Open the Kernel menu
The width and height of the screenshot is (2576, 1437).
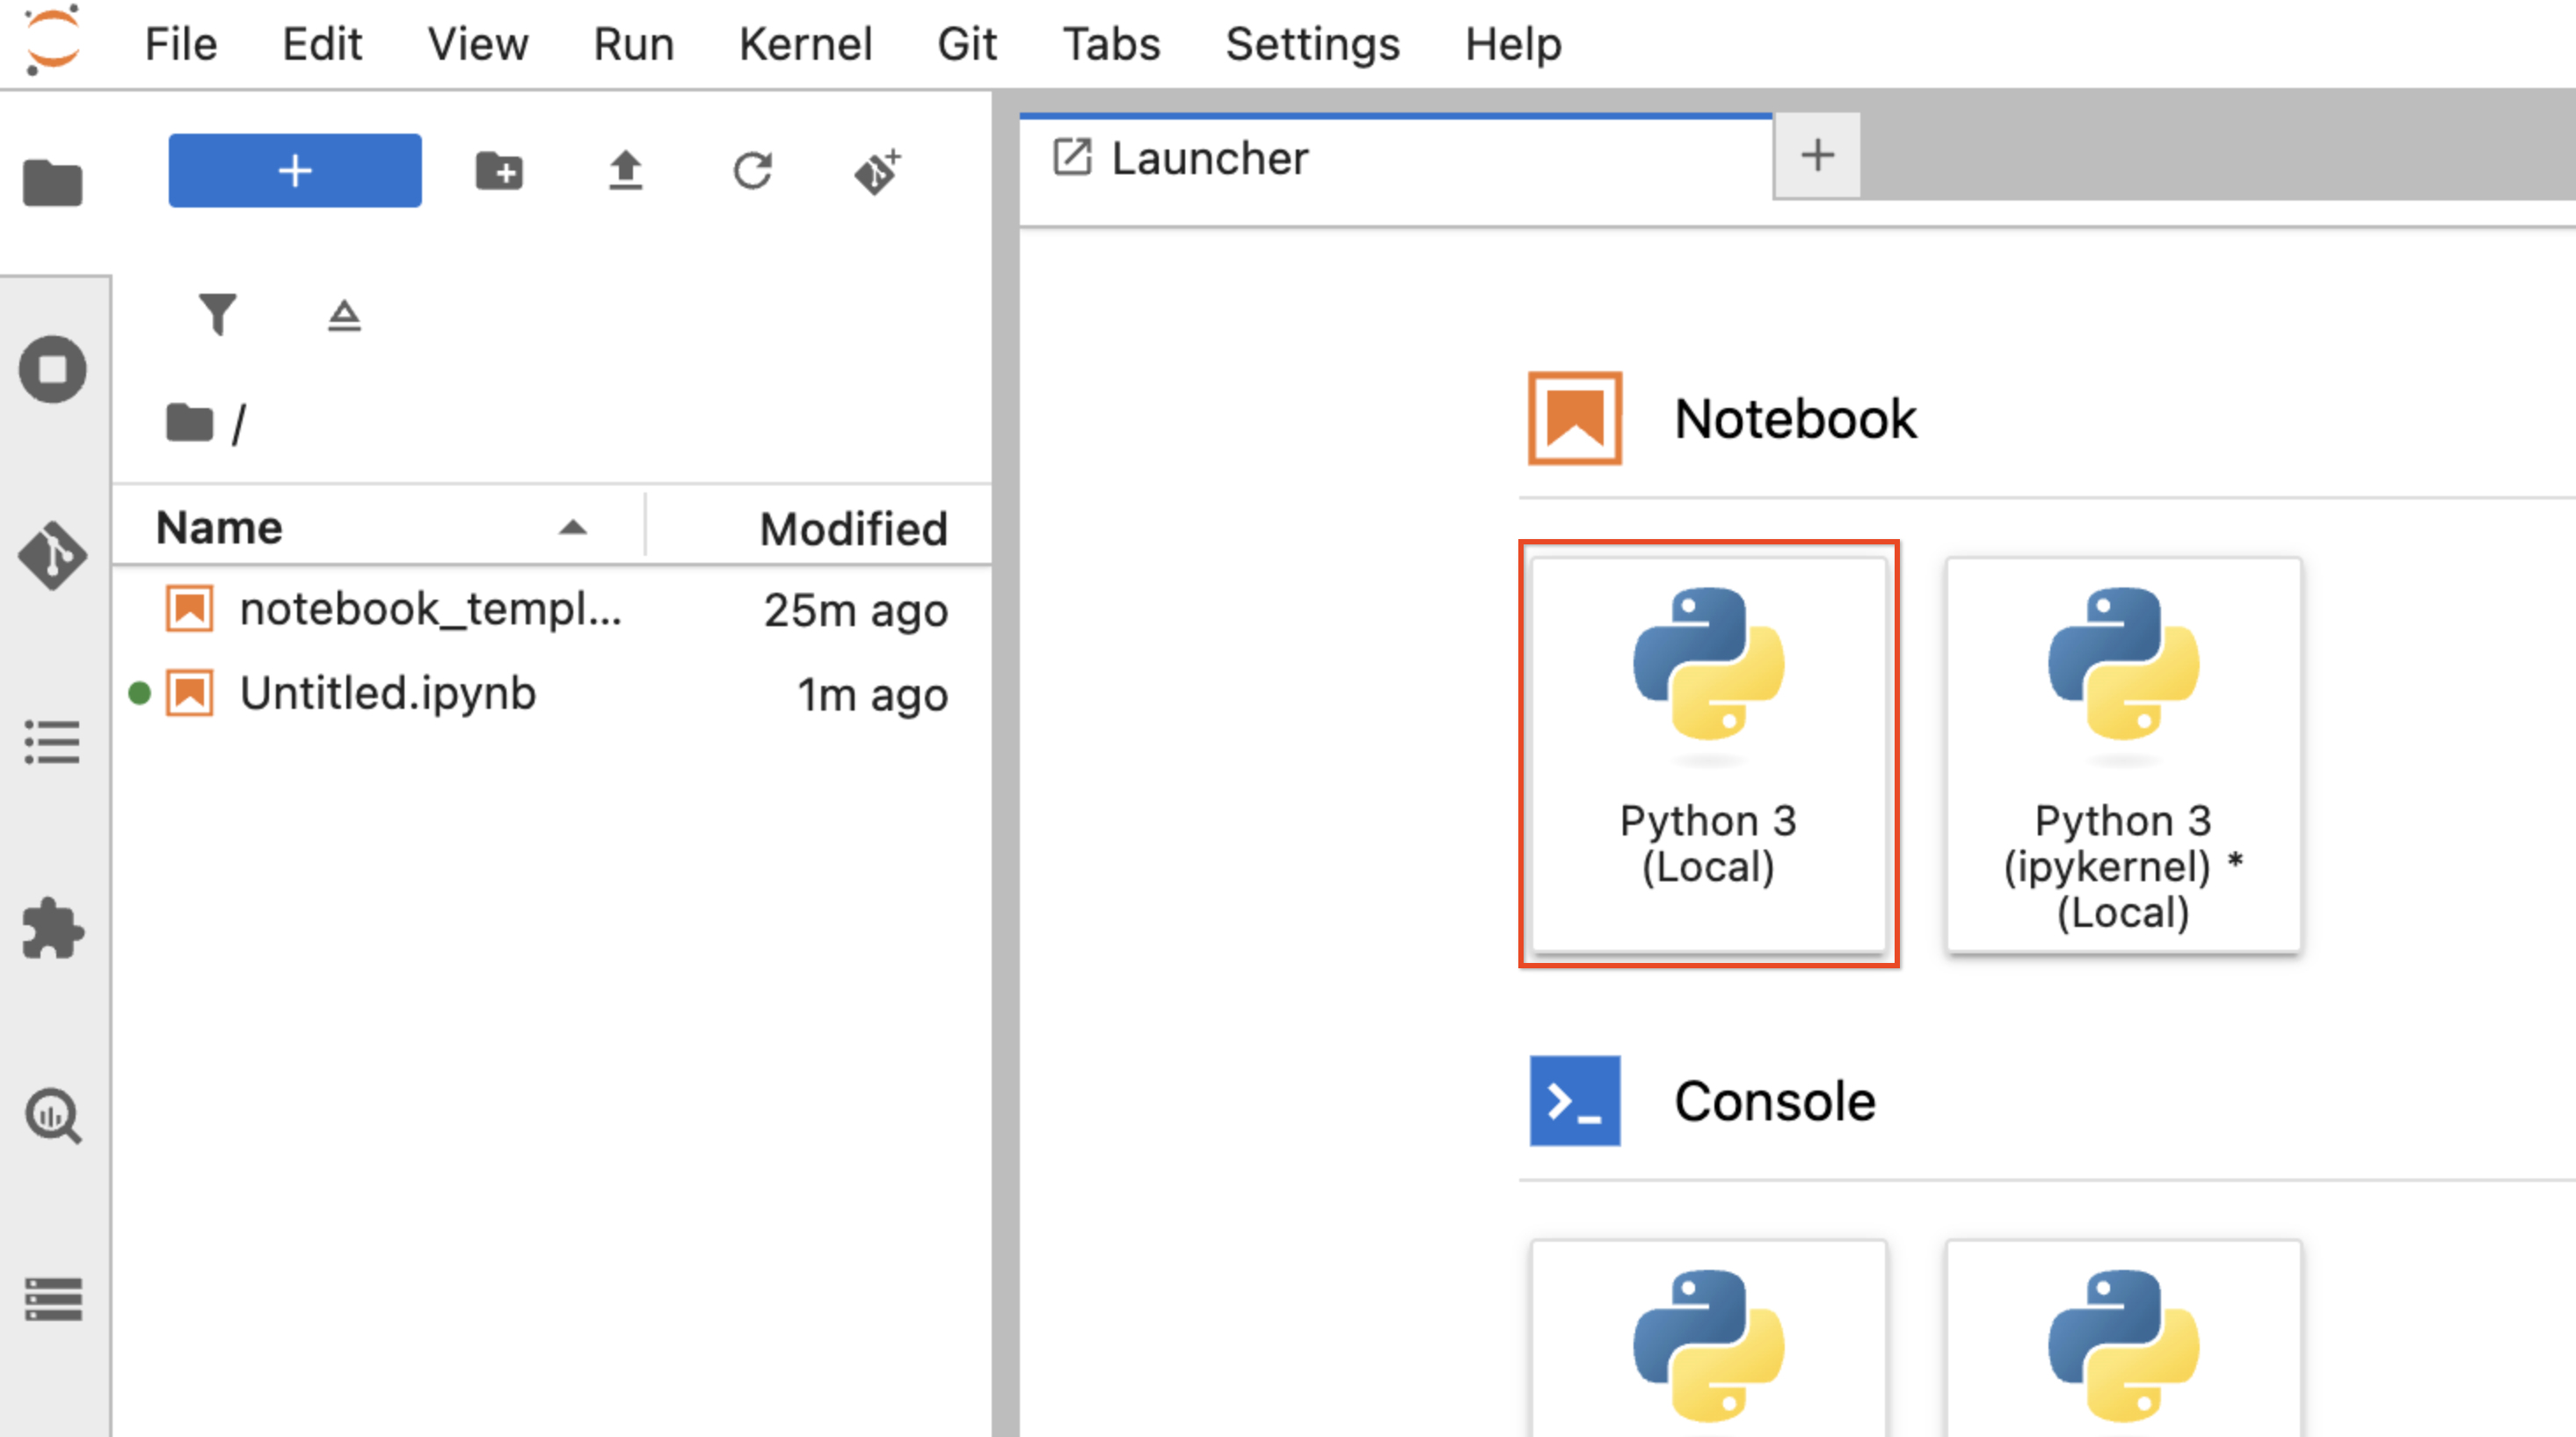point(806,44)
